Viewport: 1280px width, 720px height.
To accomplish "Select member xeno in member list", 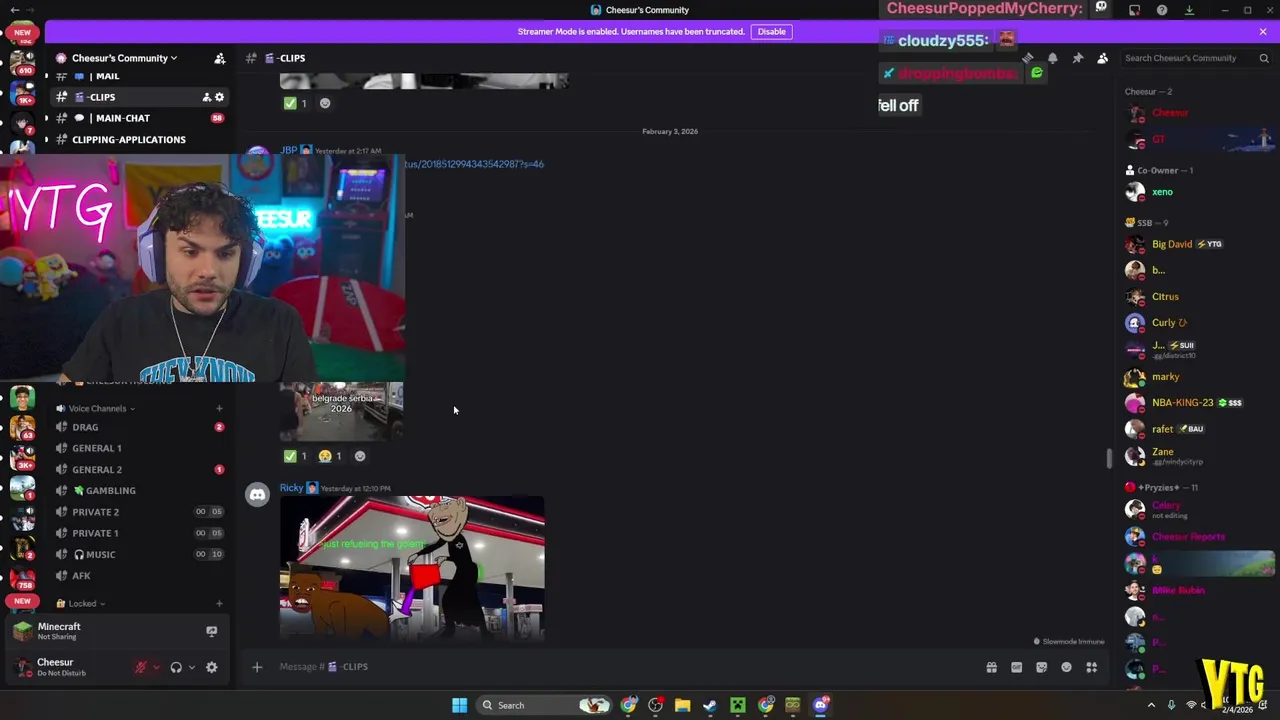I will (1162, 192).
